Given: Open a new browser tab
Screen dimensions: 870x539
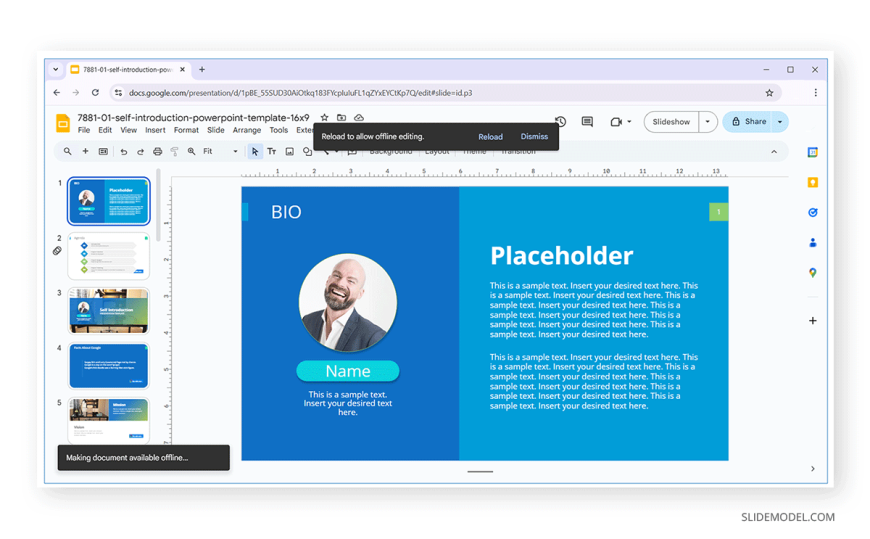Looking at the screenshot, I should coord(202,69).
